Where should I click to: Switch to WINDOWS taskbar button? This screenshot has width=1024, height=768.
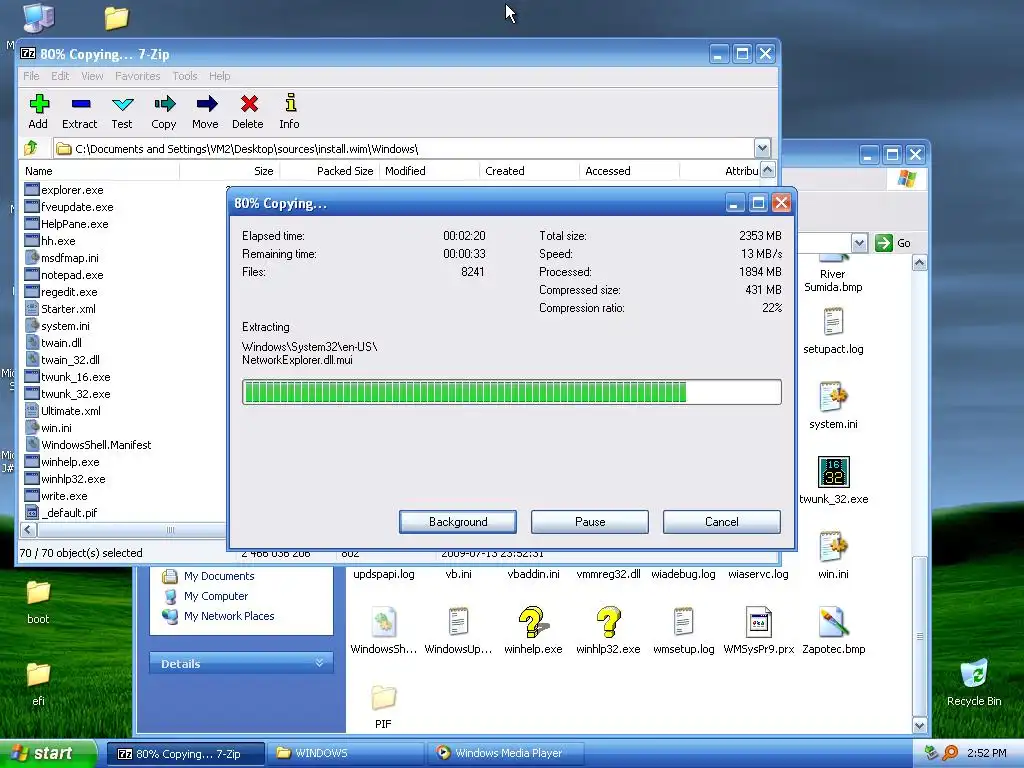point(347,753)
